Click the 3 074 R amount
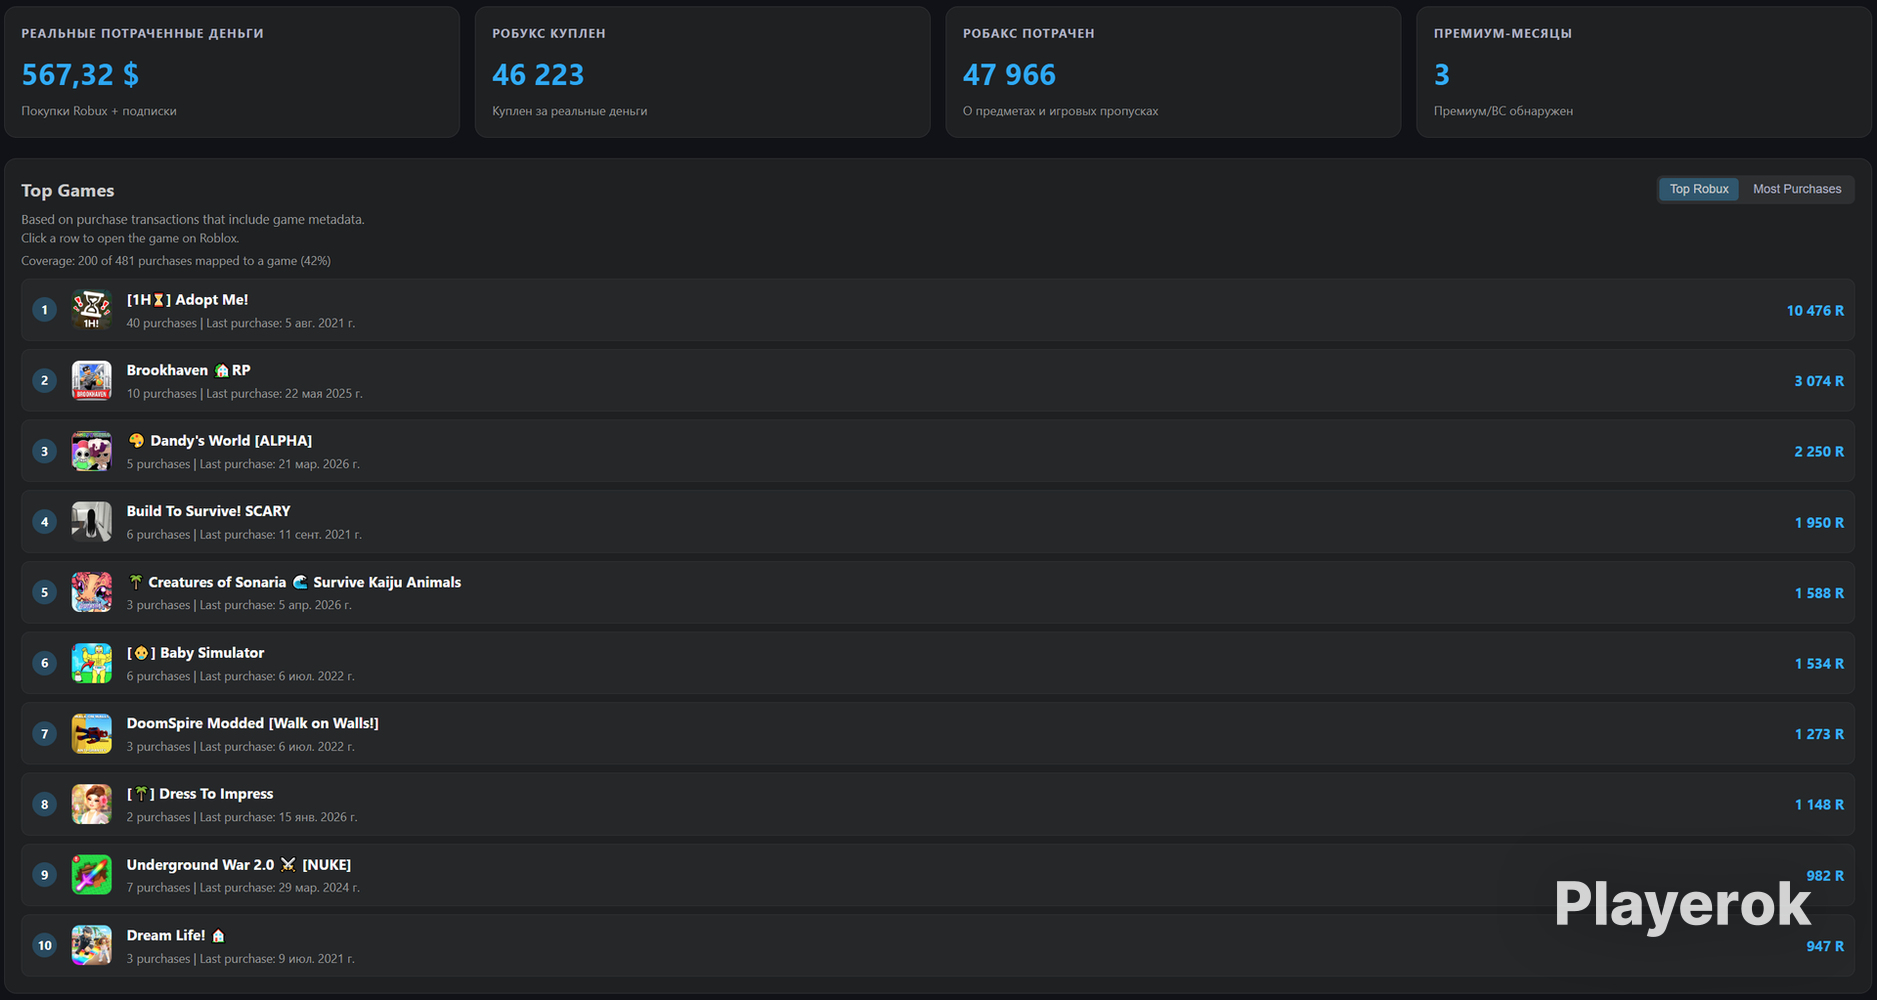The width and height of the screenshot is (1877, 1000). coord(1819,381)
